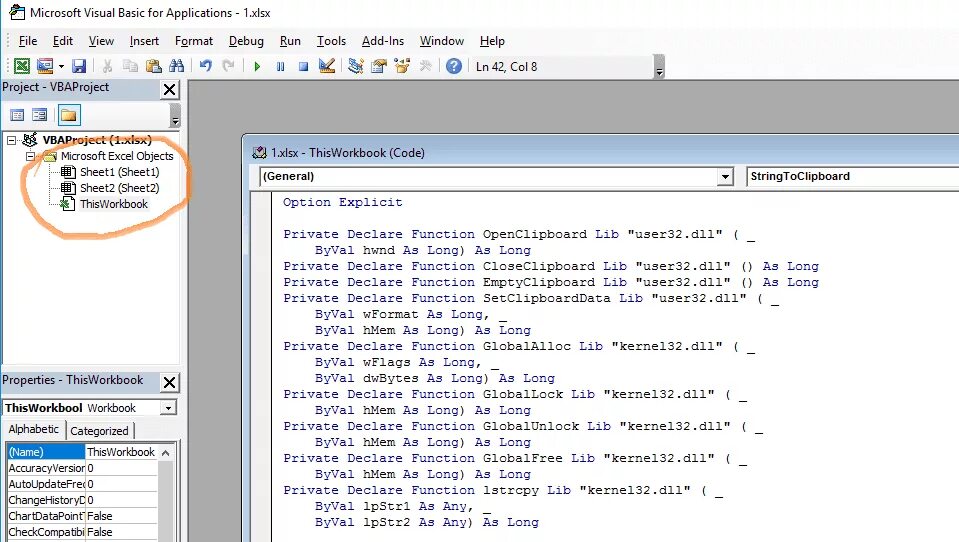Pause execution with the Break icon
The image size is (959, 542).
tap(280, 66)
